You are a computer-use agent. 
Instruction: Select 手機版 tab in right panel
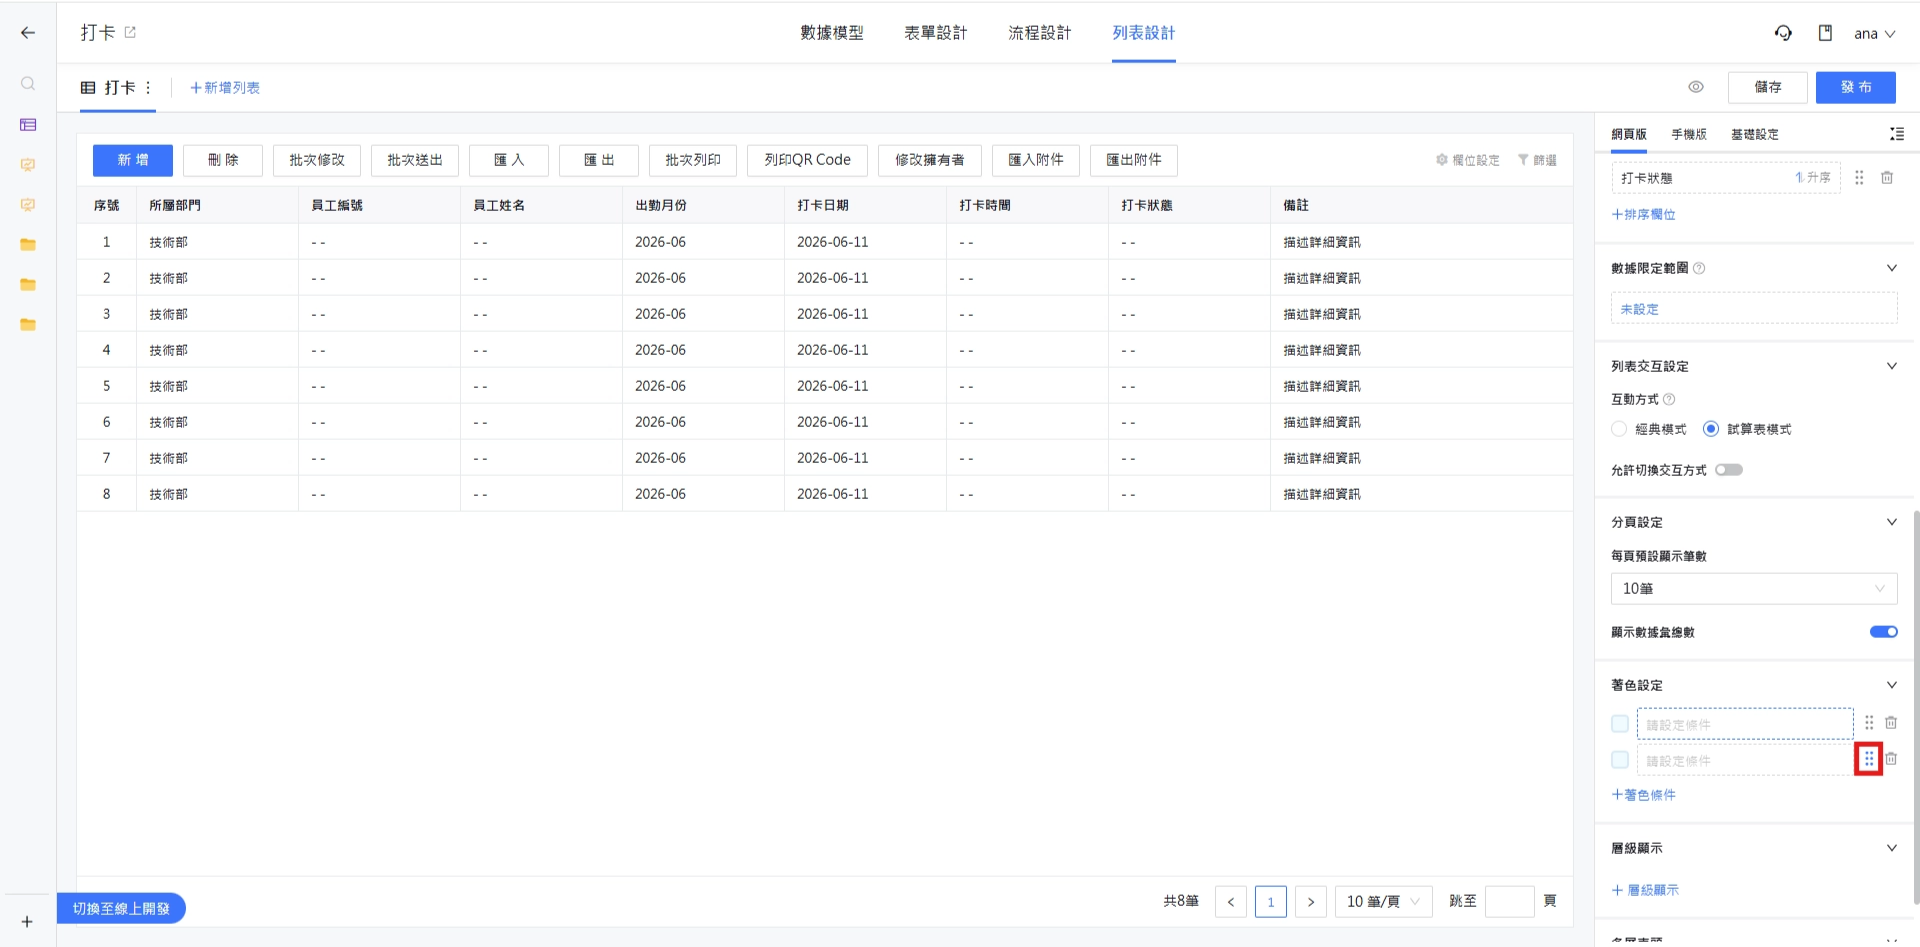point(1689,134)
